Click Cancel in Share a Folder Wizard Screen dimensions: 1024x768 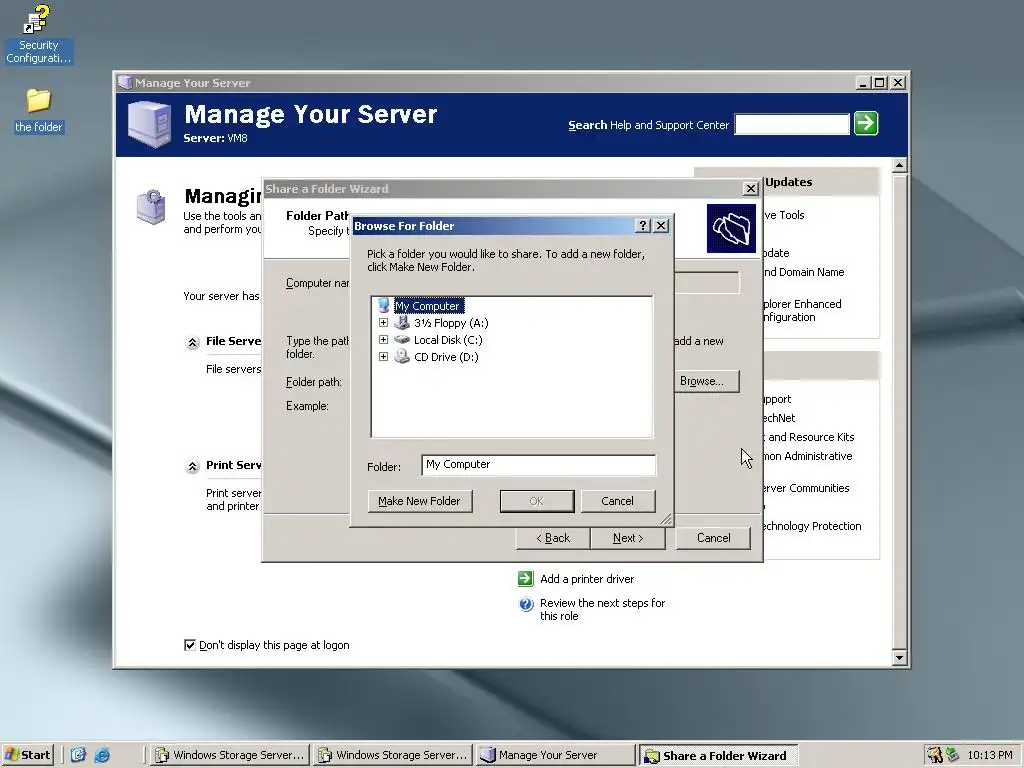(x=713, y=538)
